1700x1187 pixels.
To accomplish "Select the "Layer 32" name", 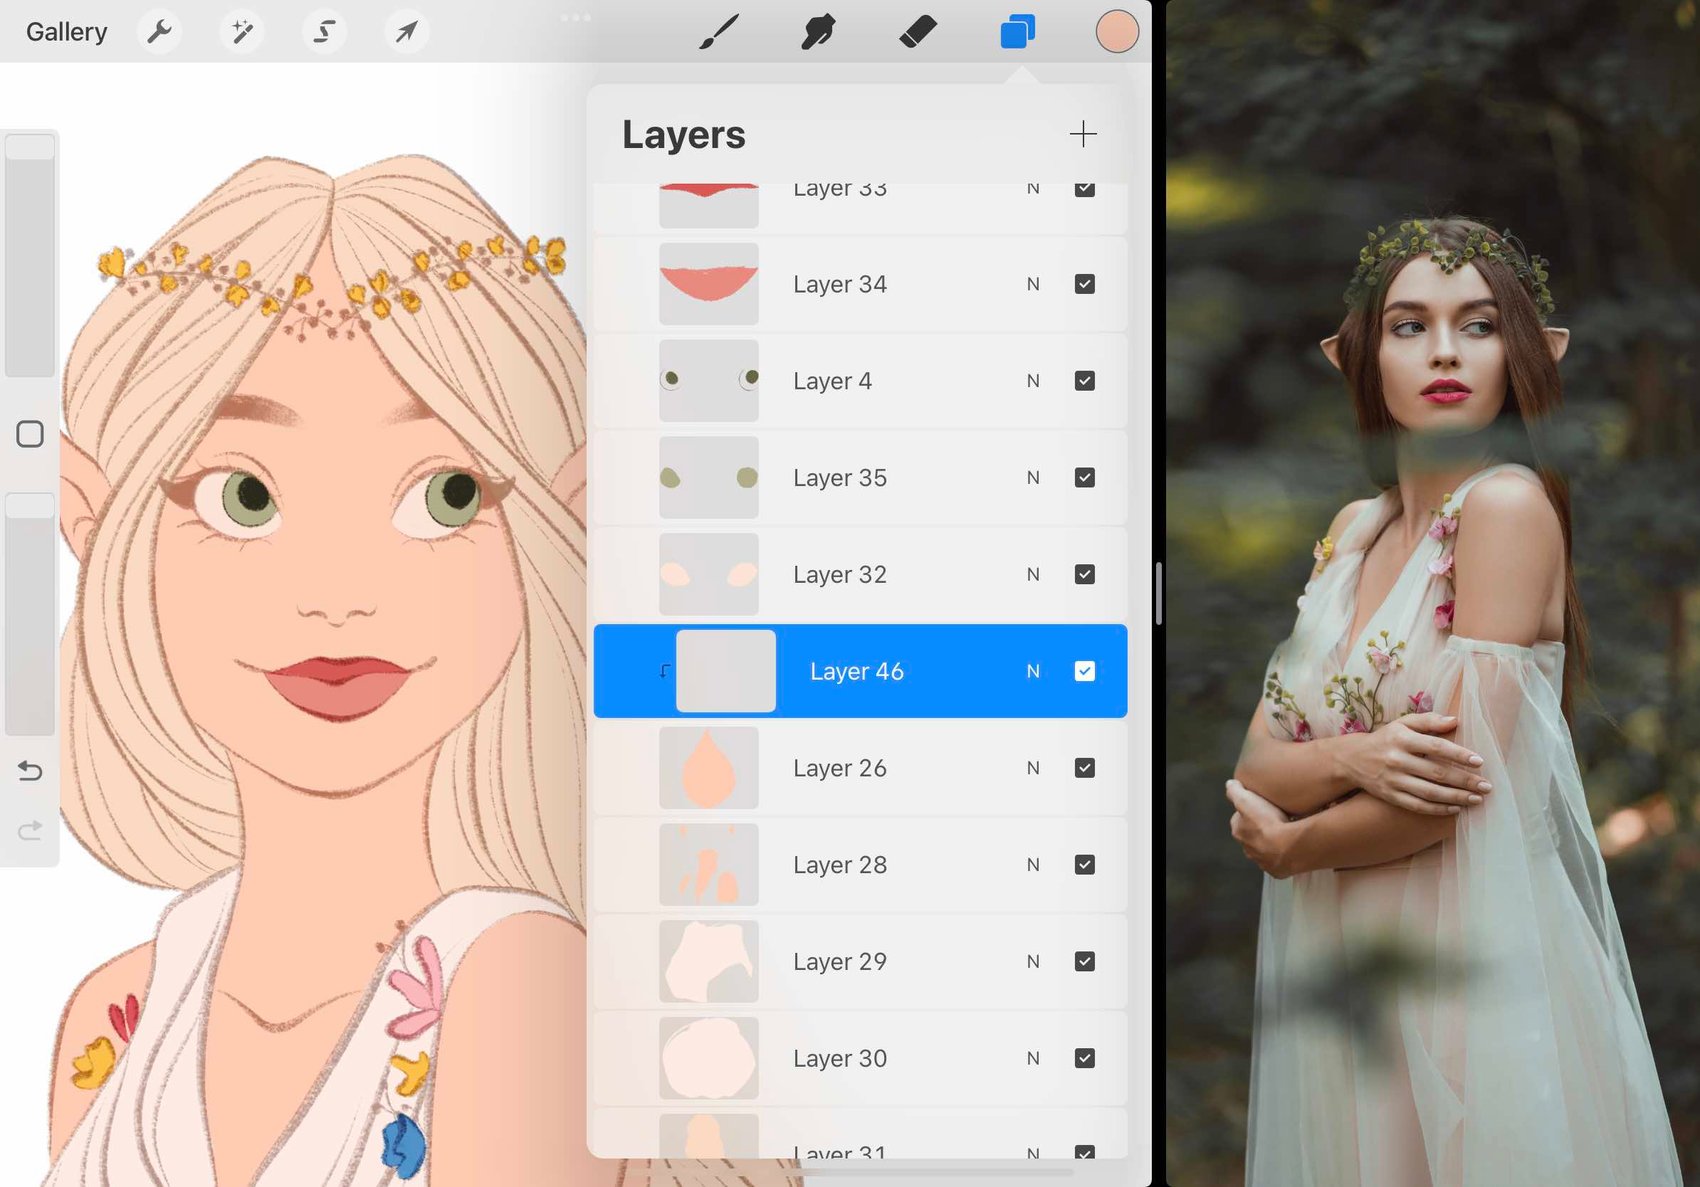I will (x=840, y=575).
